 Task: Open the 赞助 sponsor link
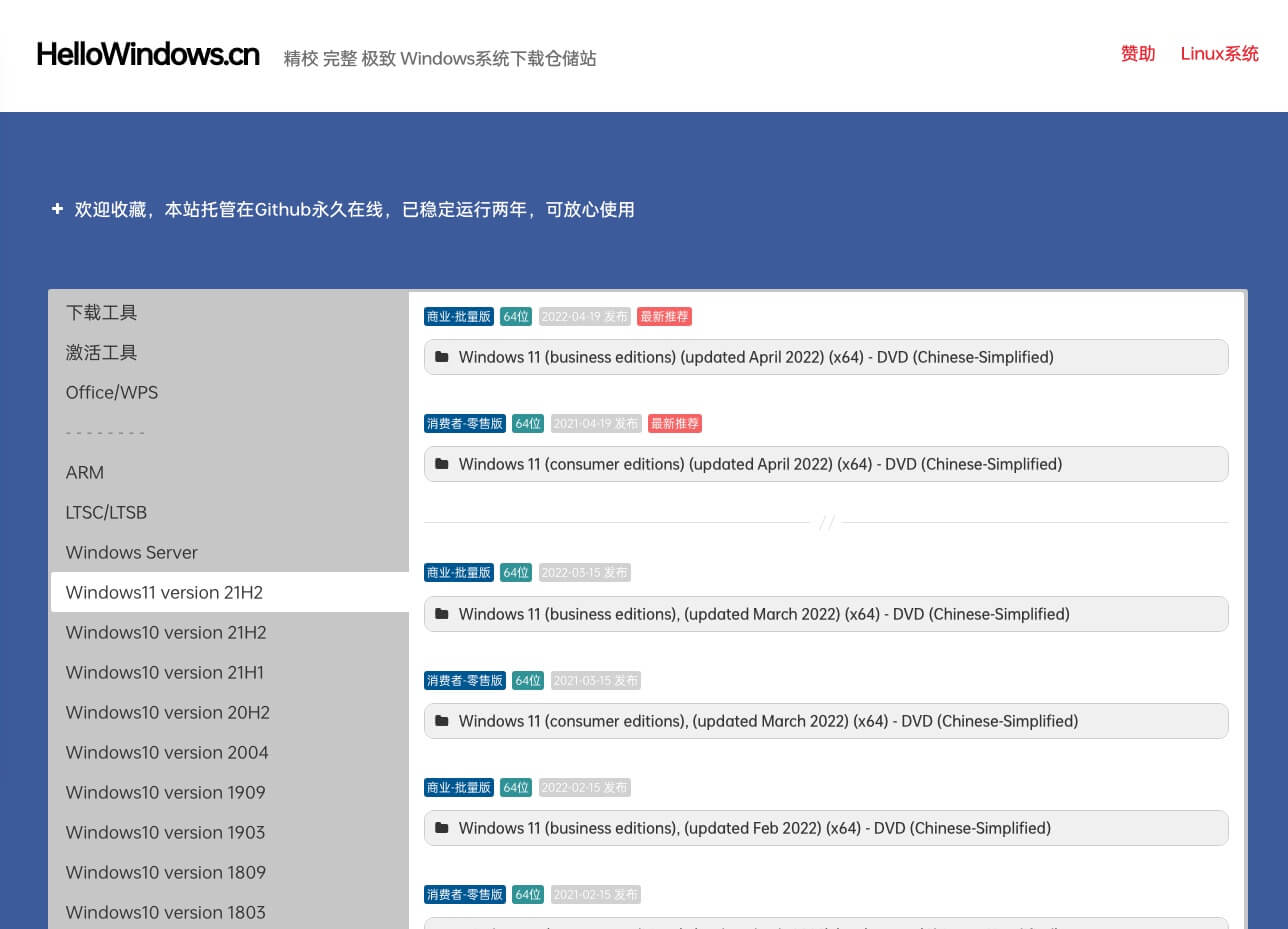pyautogui.click(x=1138, y=54)
